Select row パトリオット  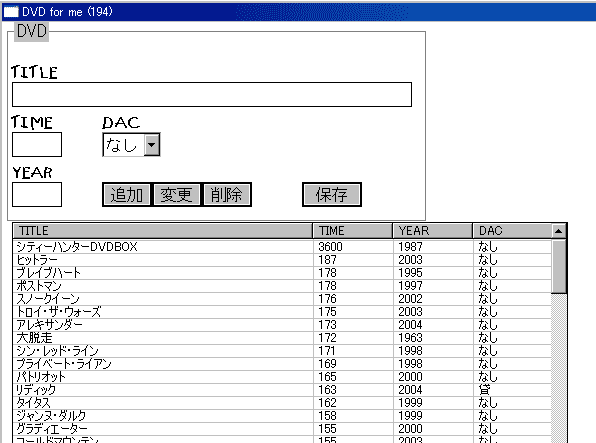point(282,376)
